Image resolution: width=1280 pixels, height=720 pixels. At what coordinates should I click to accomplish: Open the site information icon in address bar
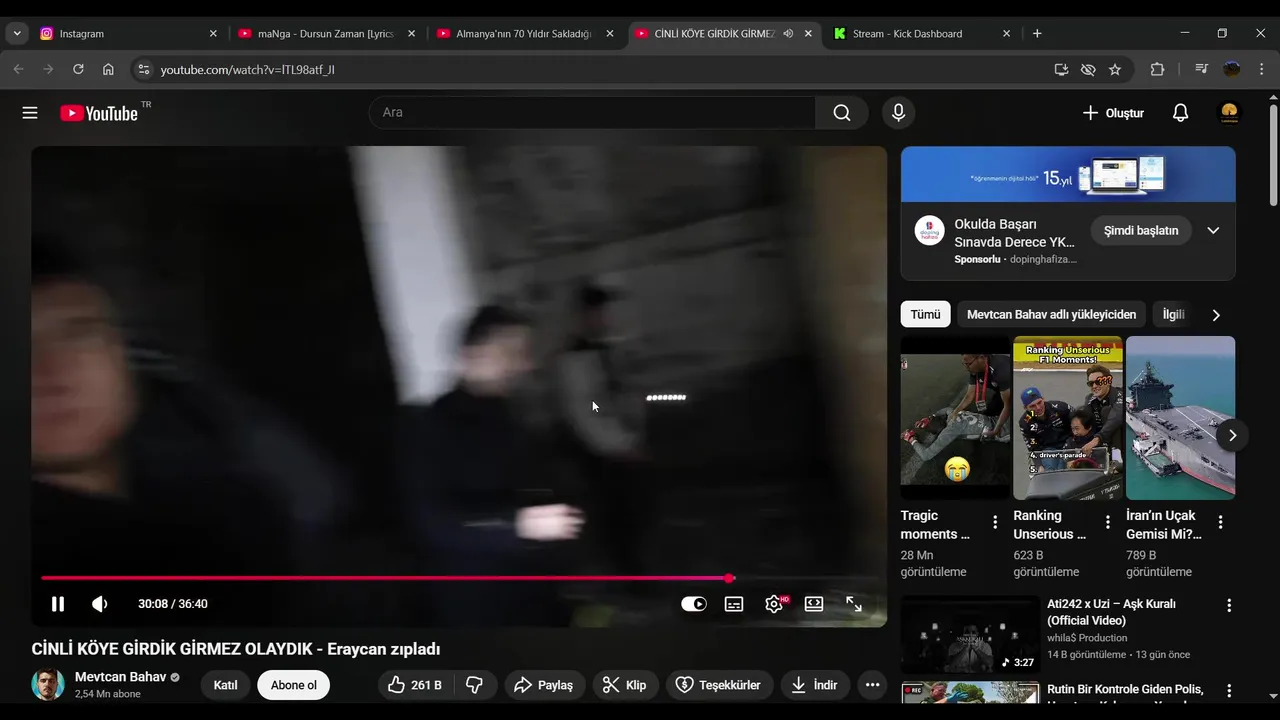coord(143,69)
